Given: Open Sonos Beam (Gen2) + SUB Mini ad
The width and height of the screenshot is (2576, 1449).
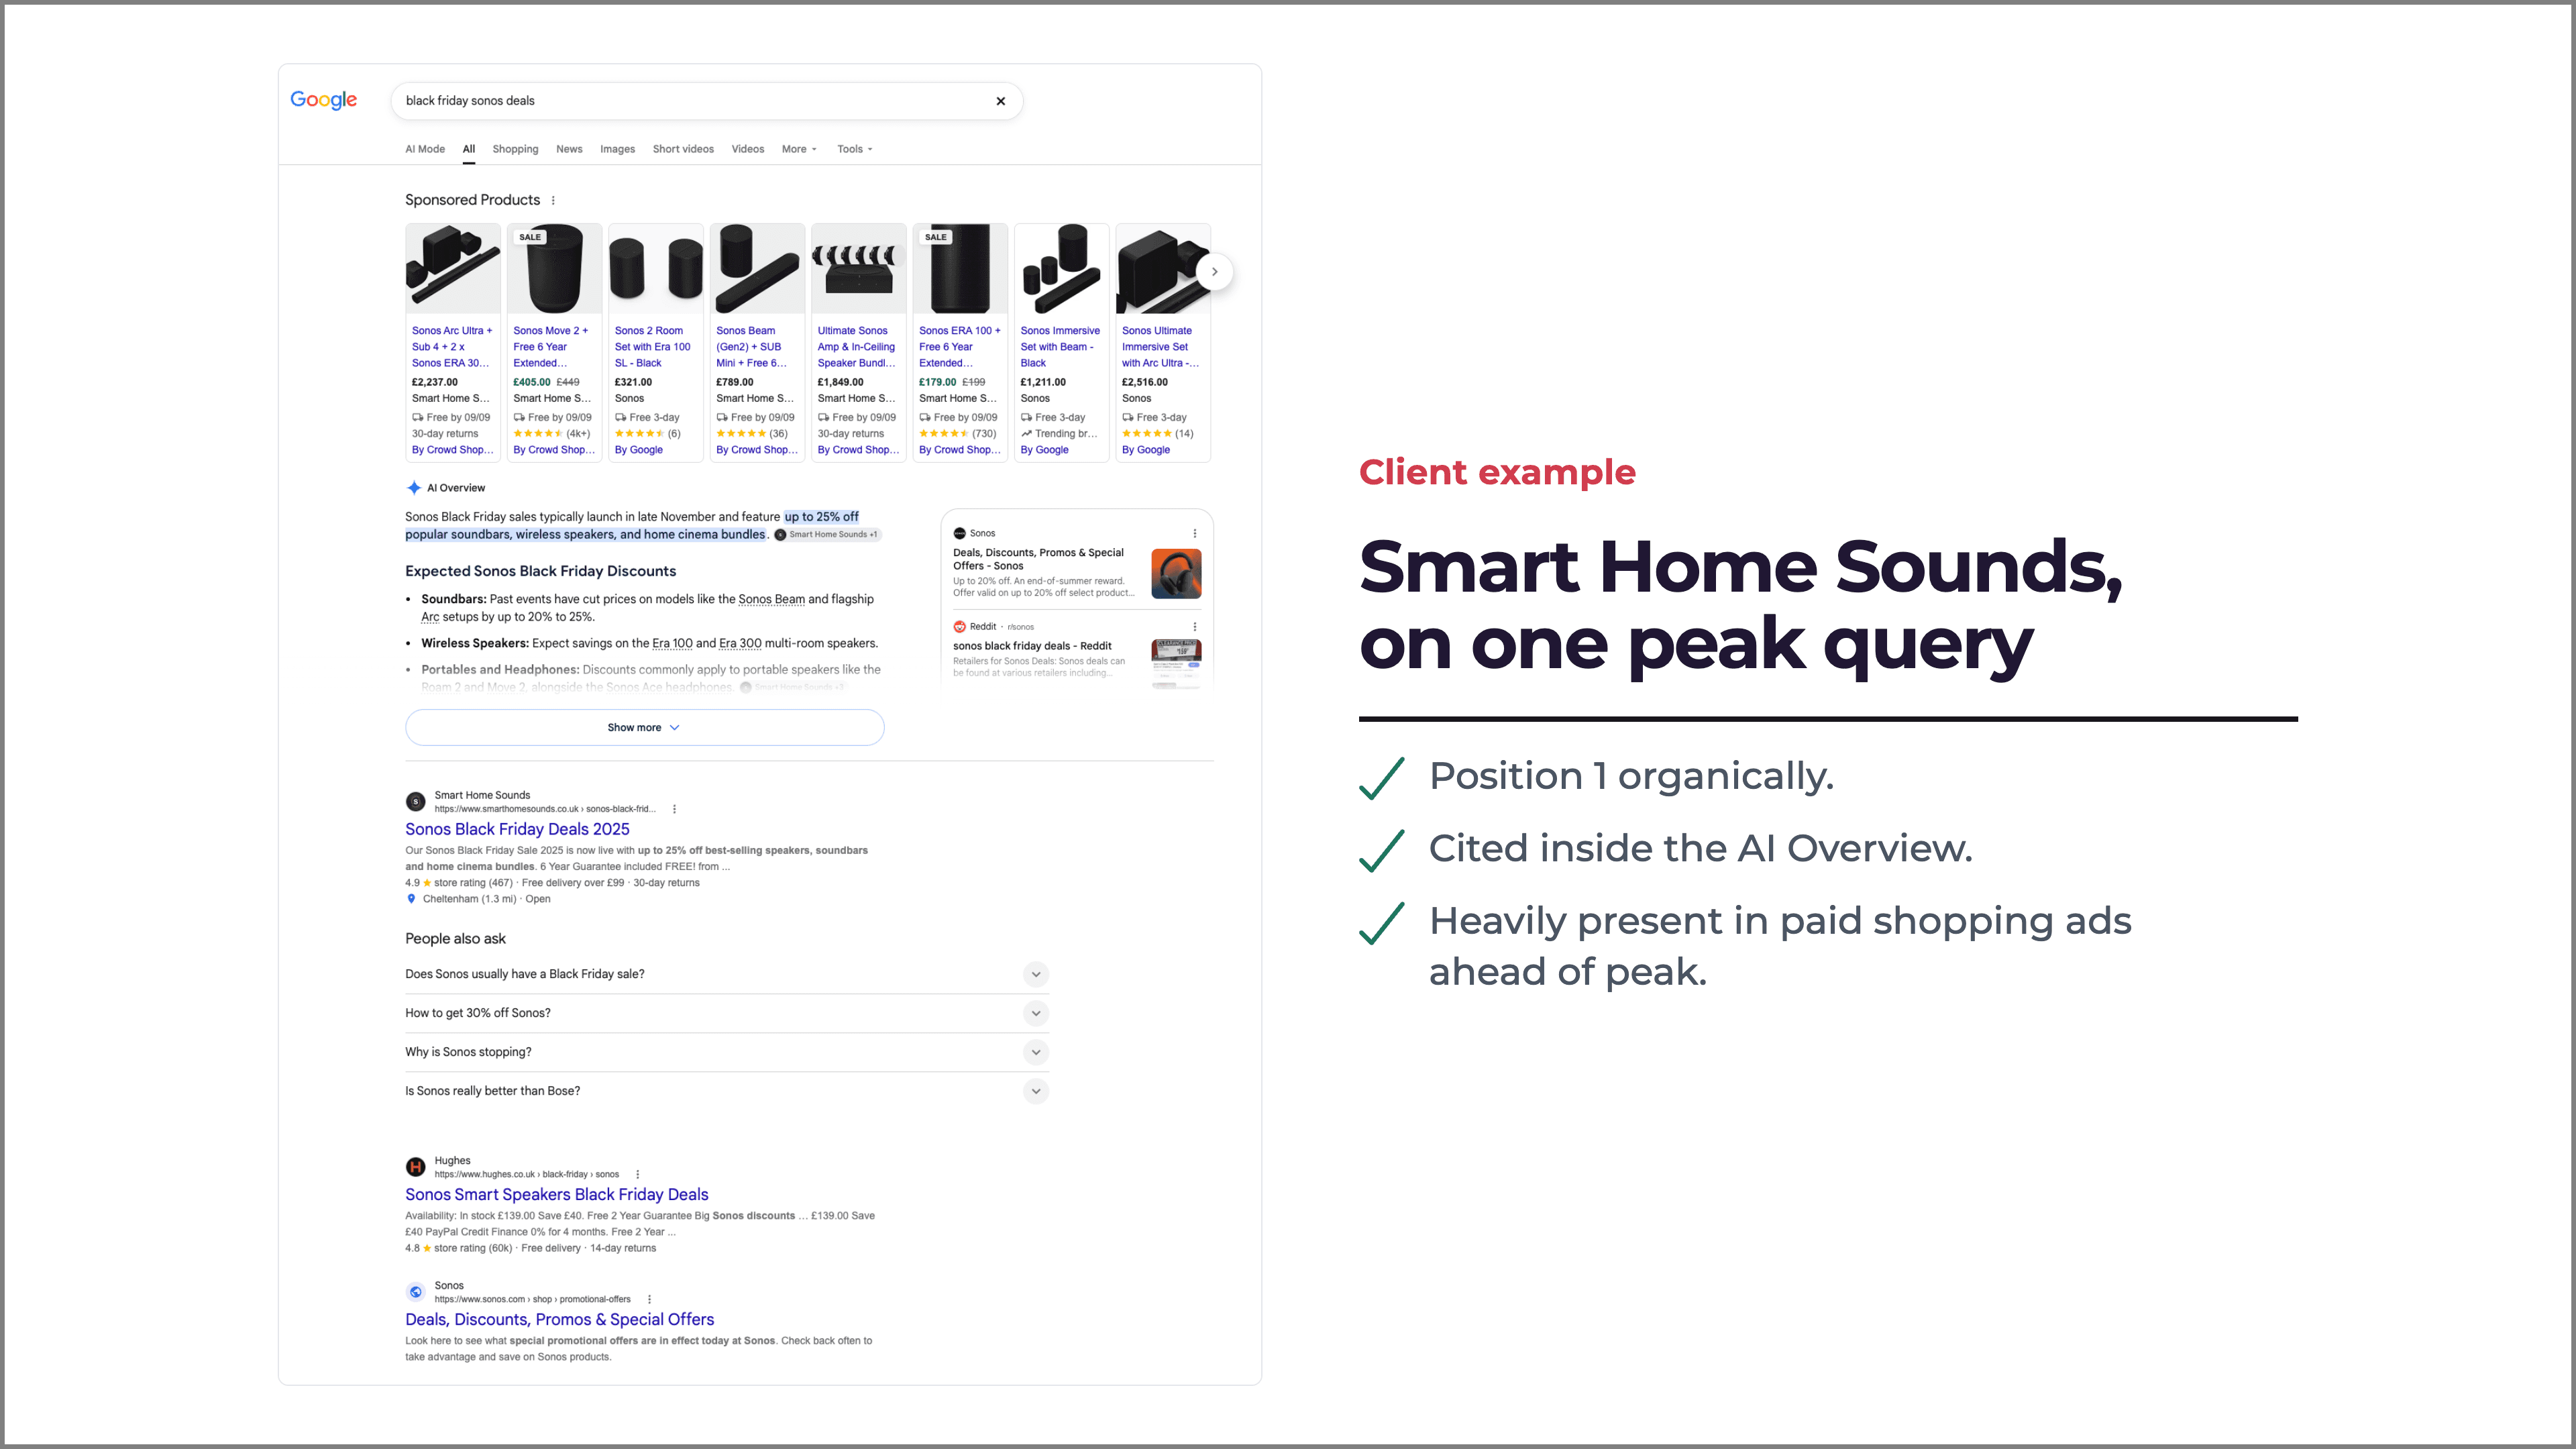Looking at the screenshot, I should point(752,347).
